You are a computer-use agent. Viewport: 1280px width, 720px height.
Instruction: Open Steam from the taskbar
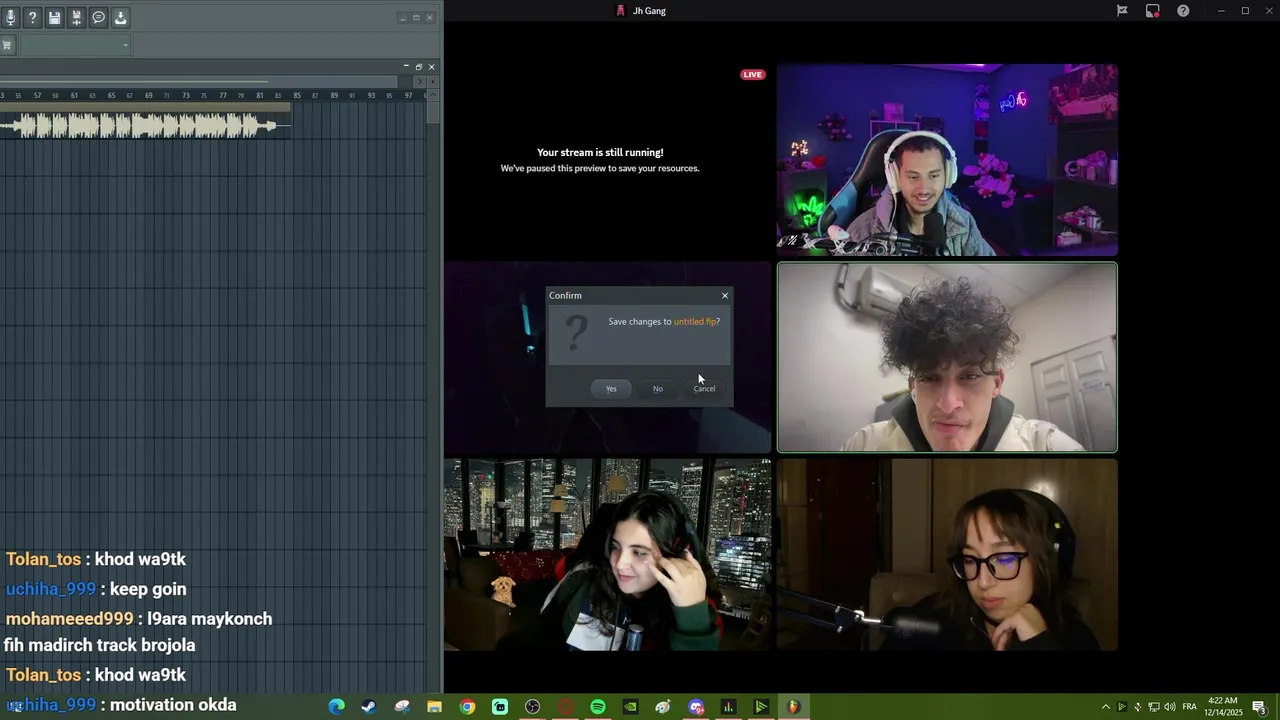point(369,707)
